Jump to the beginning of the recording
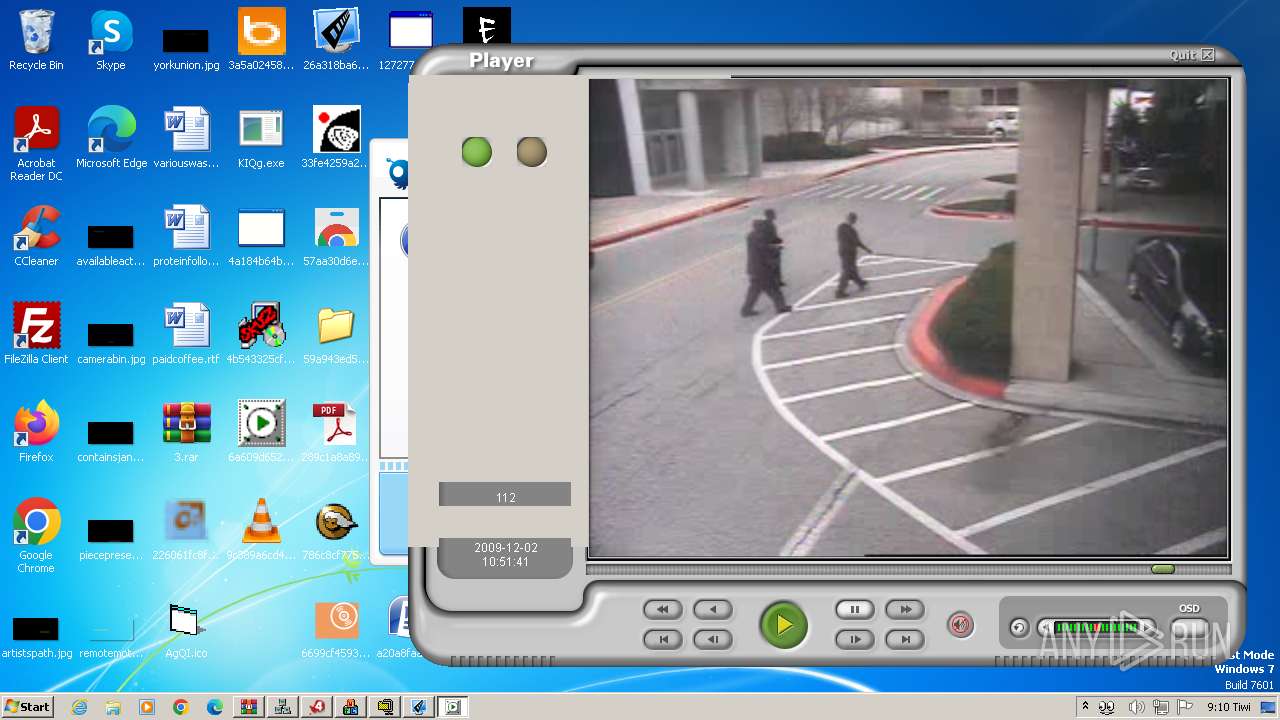The height and width of the screenshot is (720, 1280). point(663,639)
